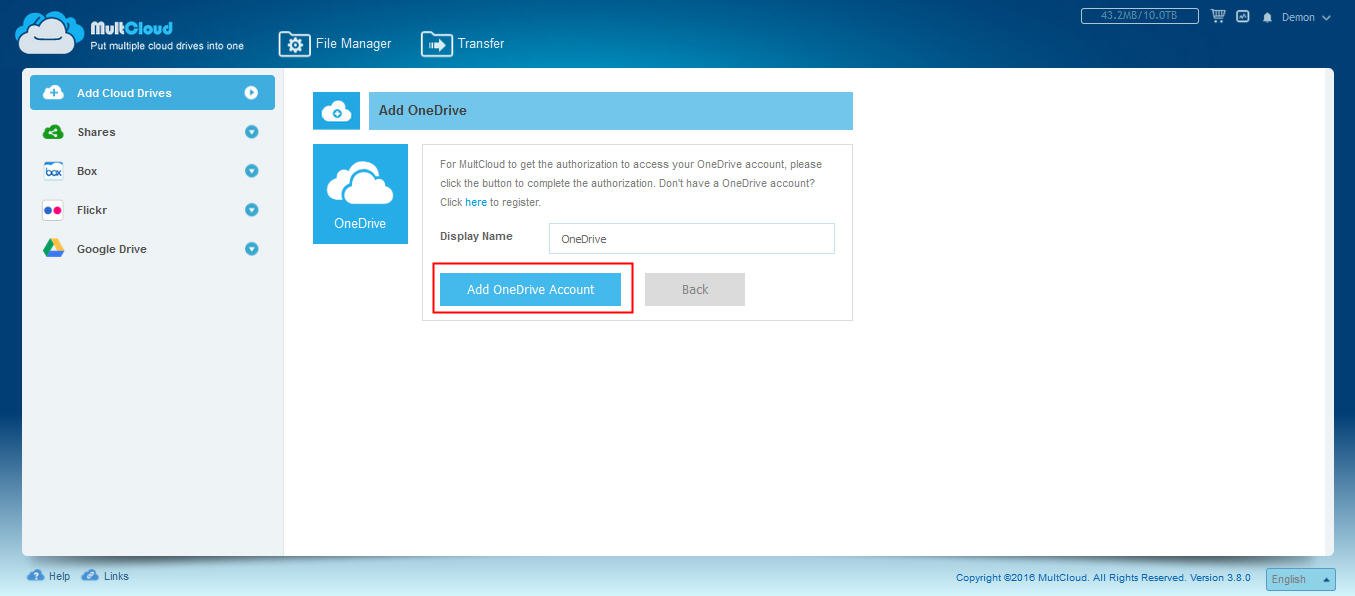Click the Transfer arrow icon
This screenshot has height=596, width=1355.
(x=437, y=45)
